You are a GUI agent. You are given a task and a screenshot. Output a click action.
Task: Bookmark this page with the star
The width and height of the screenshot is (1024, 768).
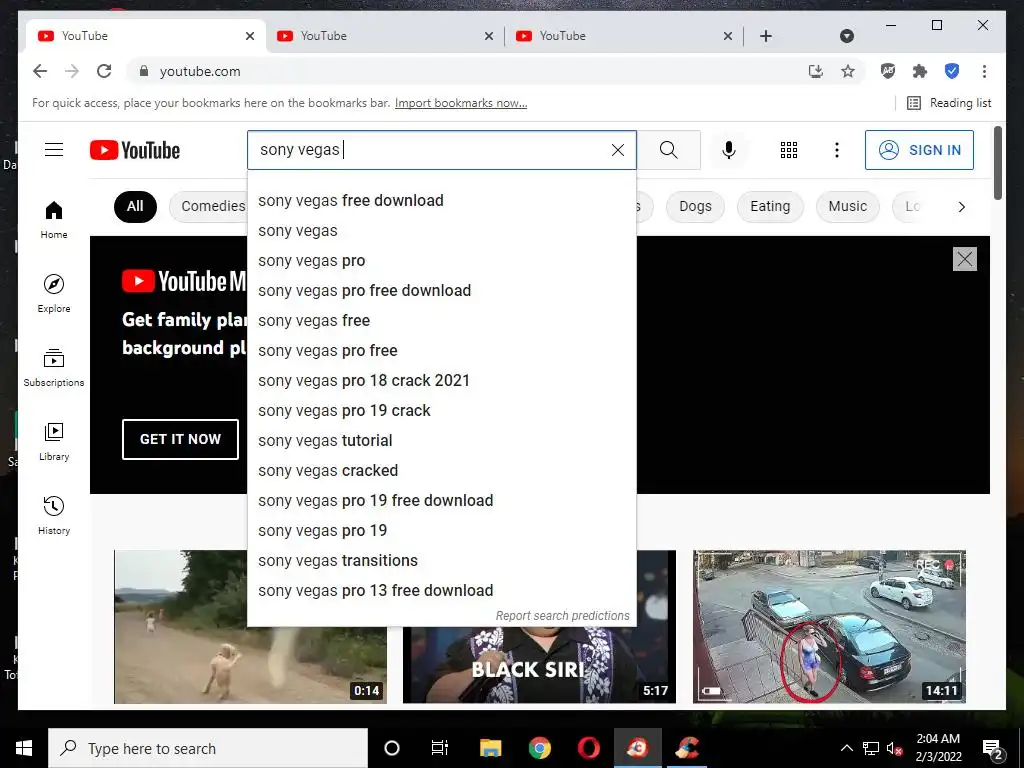848,71
